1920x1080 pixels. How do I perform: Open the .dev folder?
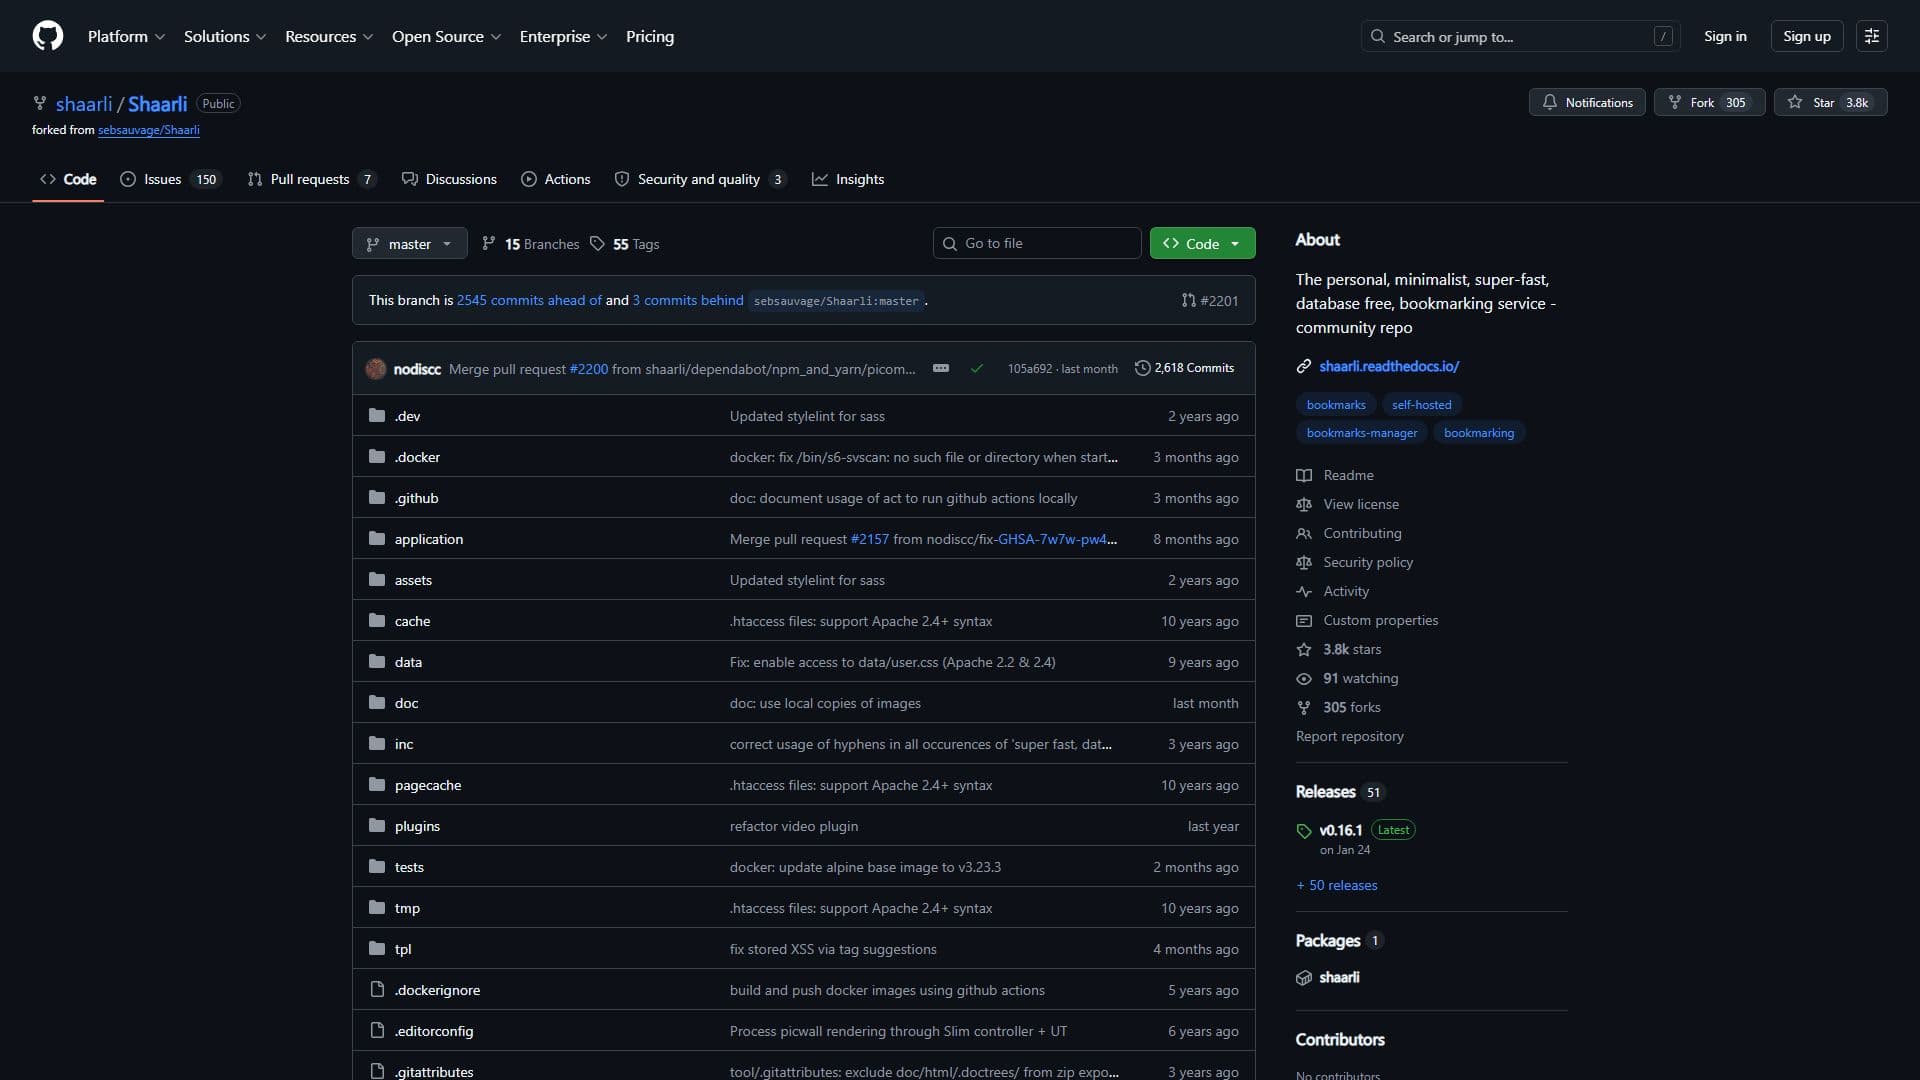pos(407,416)
